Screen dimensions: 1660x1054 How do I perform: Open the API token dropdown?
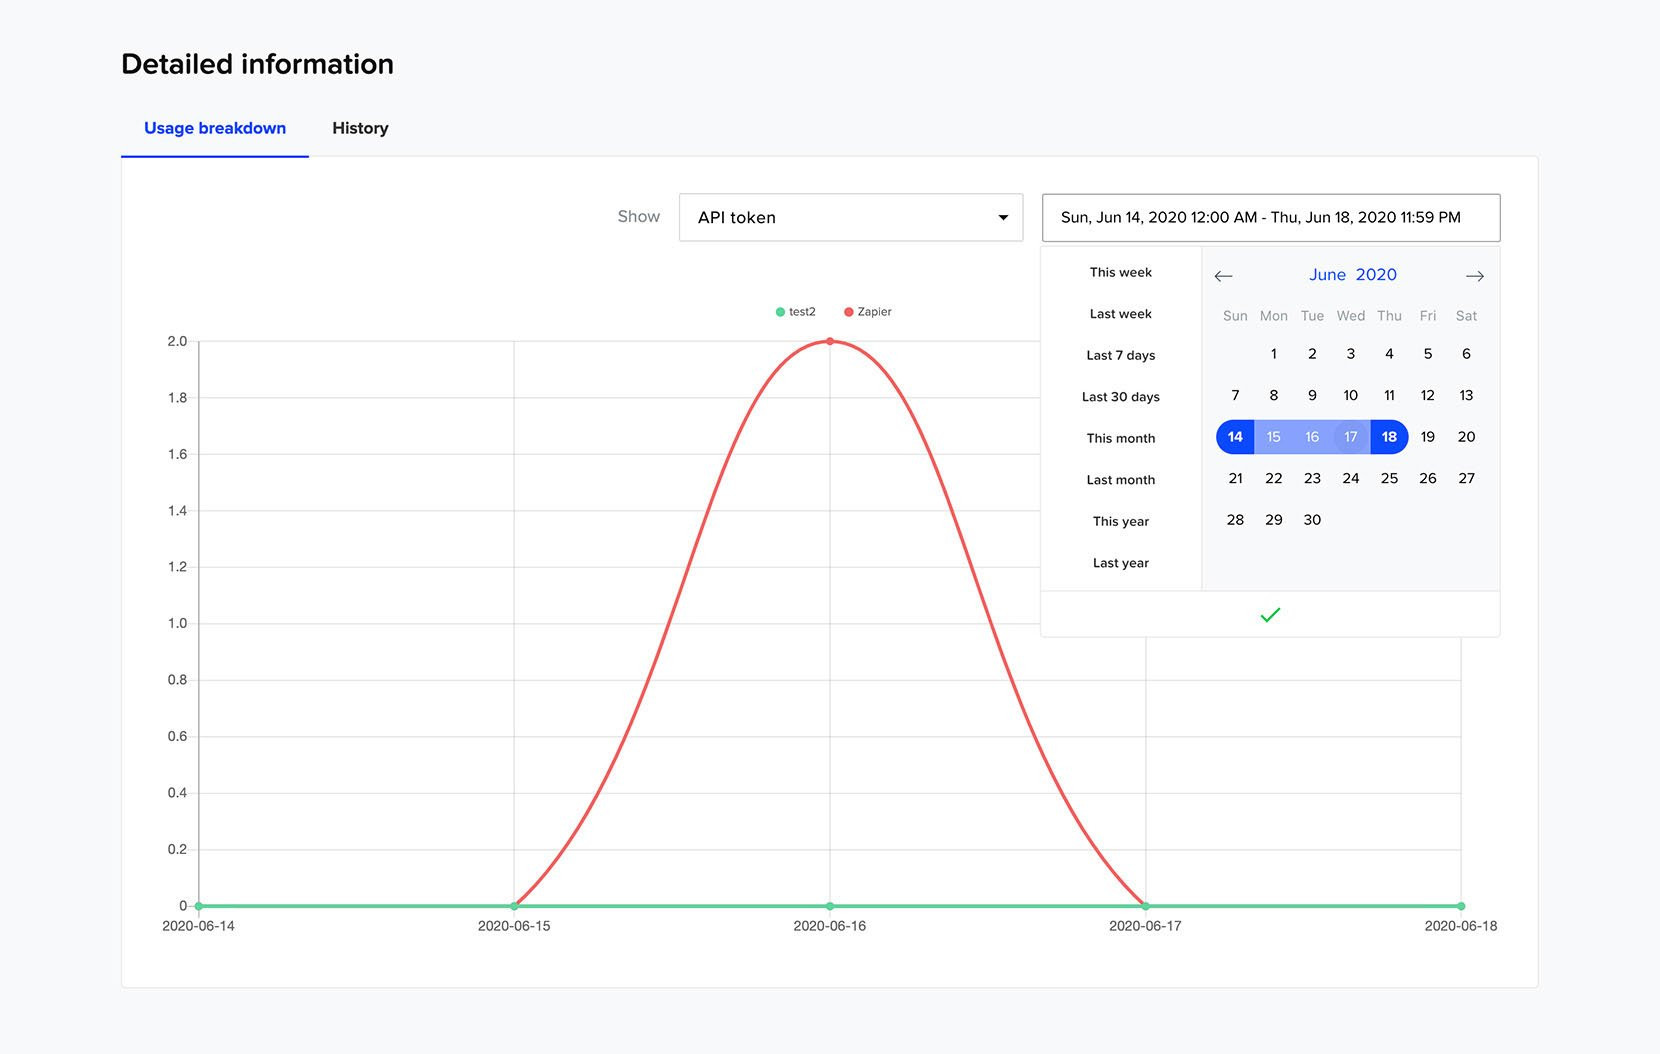pyautogui.click(x=851, y=217)
